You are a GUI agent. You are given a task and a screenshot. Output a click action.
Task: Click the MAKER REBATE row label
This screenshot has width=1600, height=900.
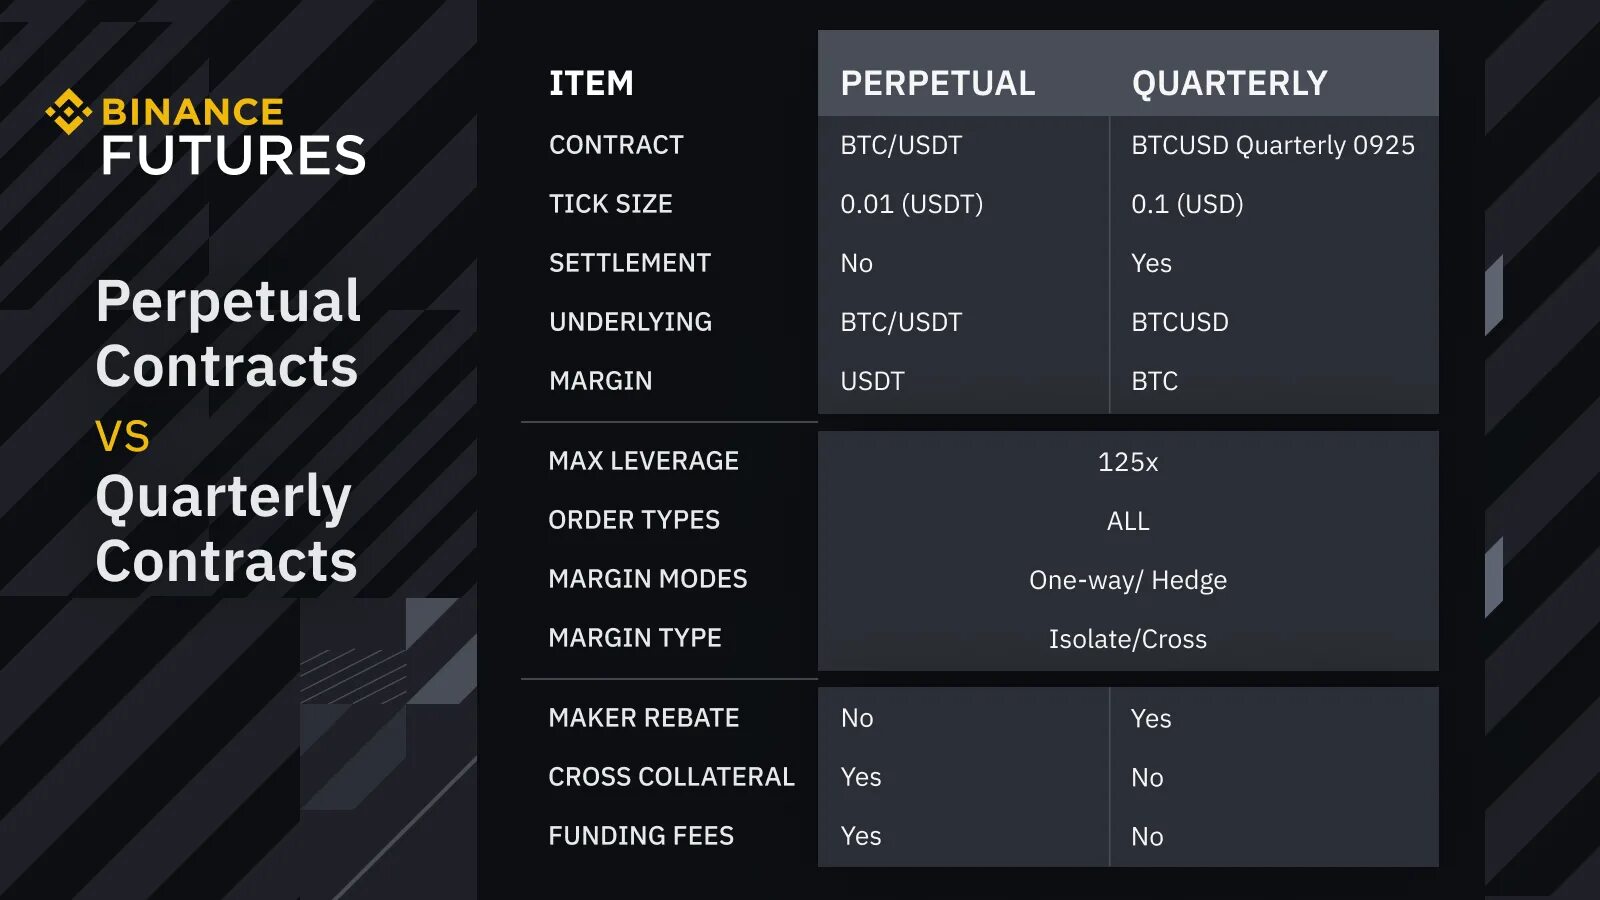point(644,718)
